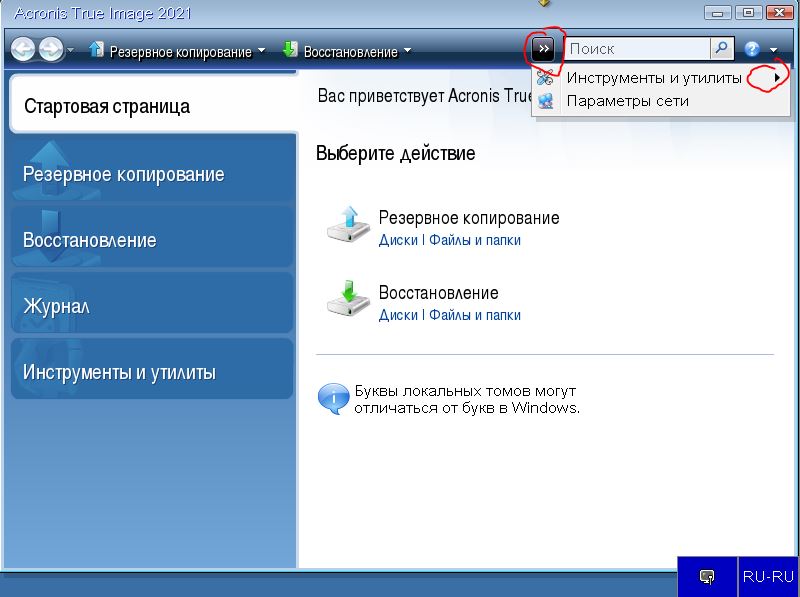Click Файлы и папки link under Восстановление

pyautogui.click(x=475, y=315)
